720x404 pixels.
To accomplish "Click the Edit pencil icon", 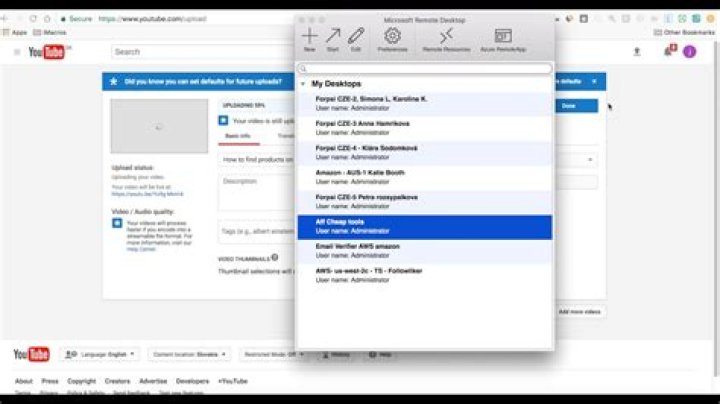I will pos(356,37).
